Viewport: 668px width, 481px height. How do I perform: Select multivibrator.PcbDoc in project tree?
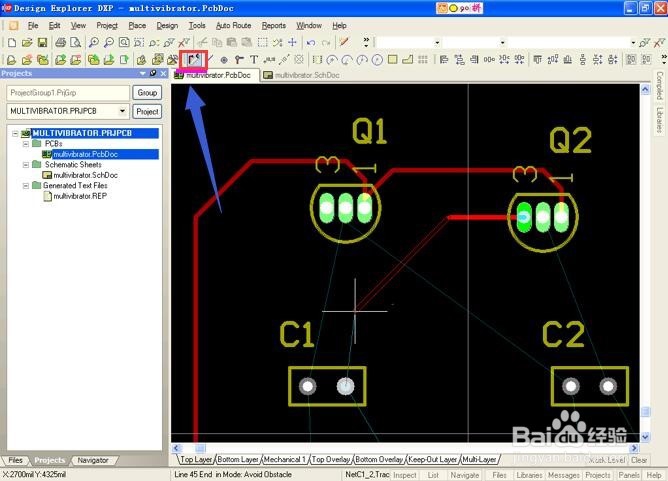click(x=85, y=154)
